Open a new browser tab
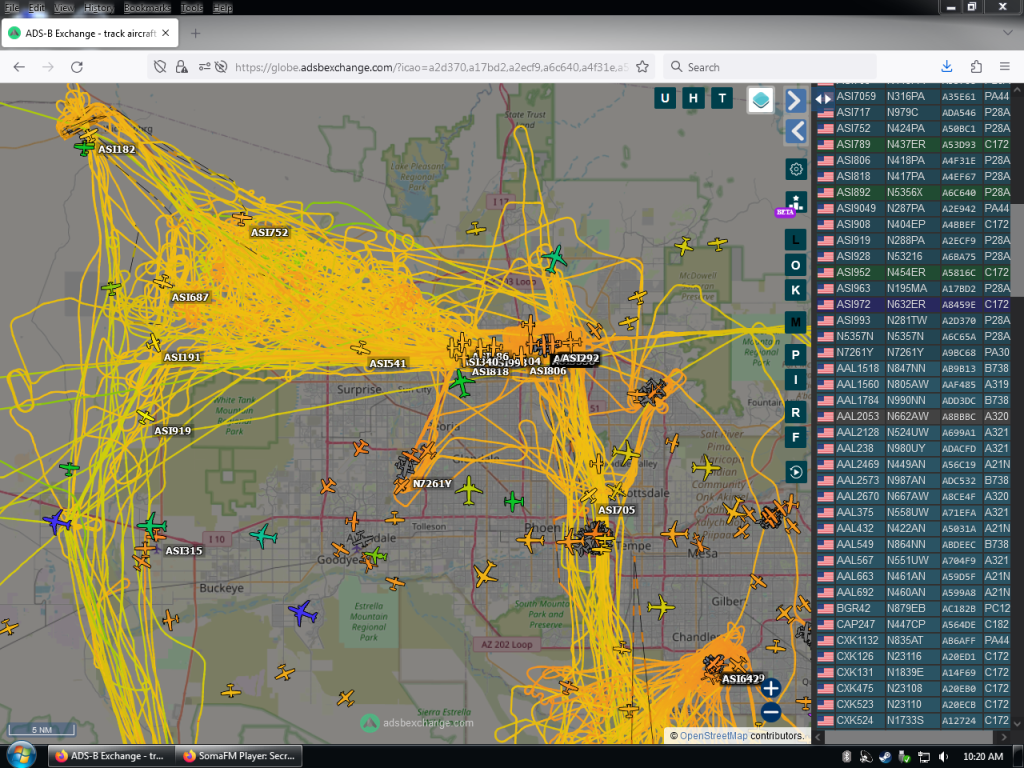 pyautogui.click(x=195, y=33)
